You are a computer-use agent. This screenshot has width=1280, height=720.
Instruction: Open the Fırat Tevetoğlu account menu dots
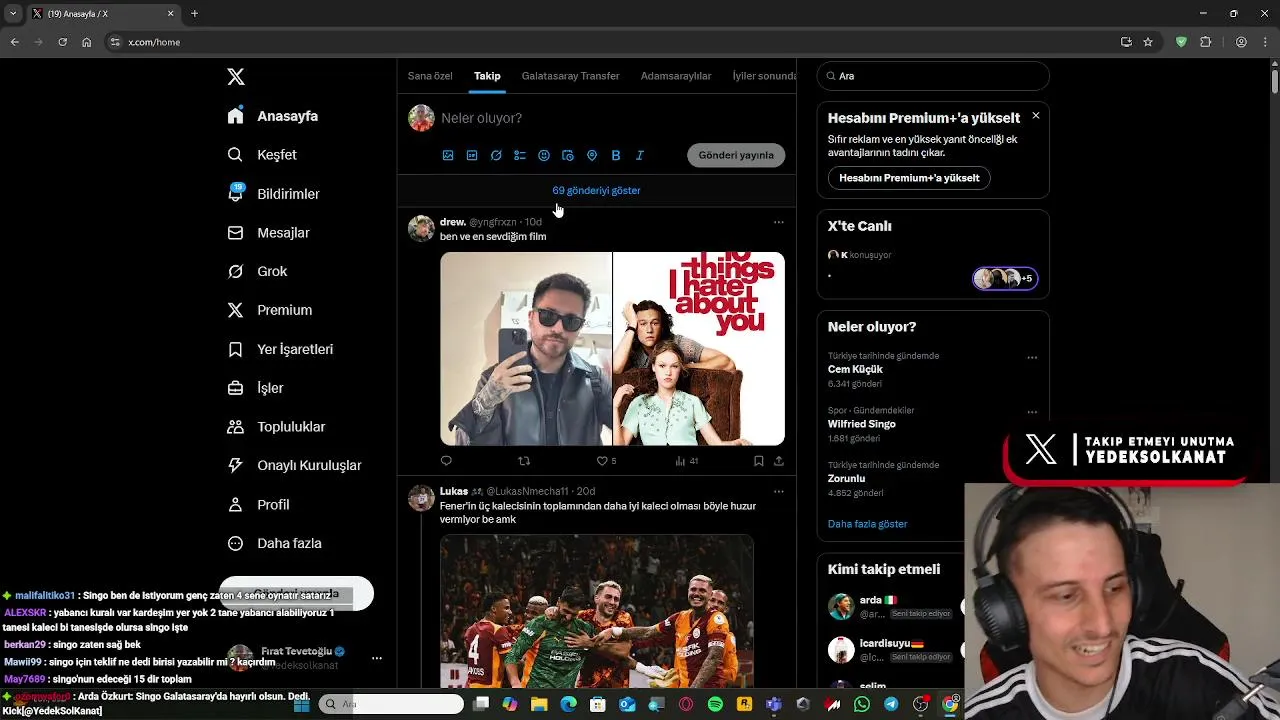pos(377,658)
